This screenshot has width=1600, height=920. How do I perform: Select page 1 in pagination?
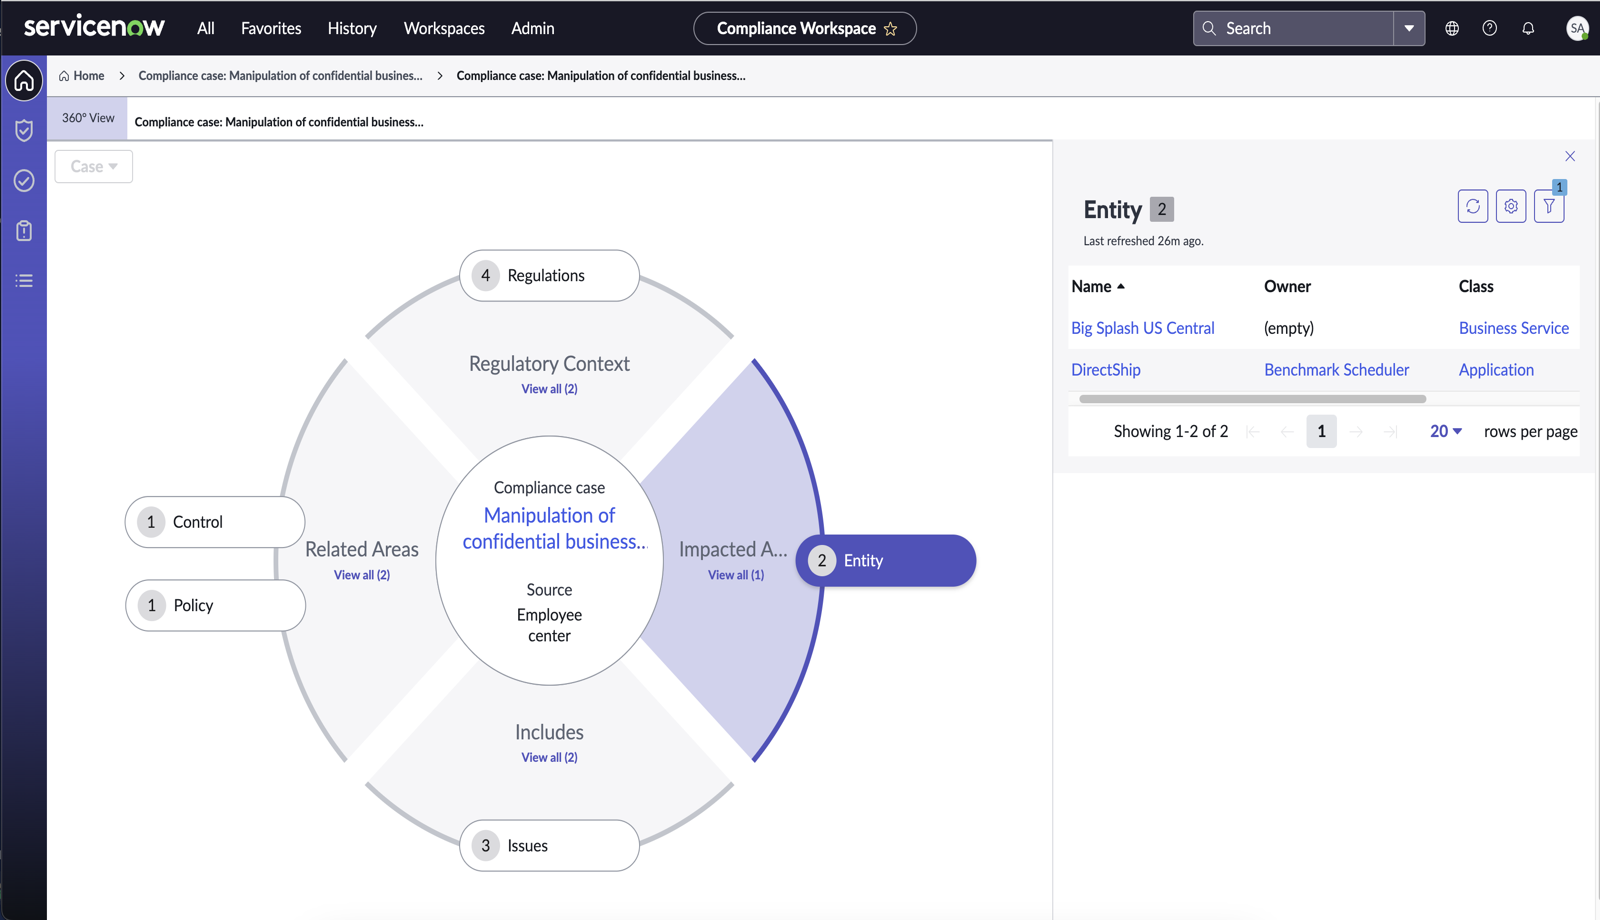point(1321,431)
